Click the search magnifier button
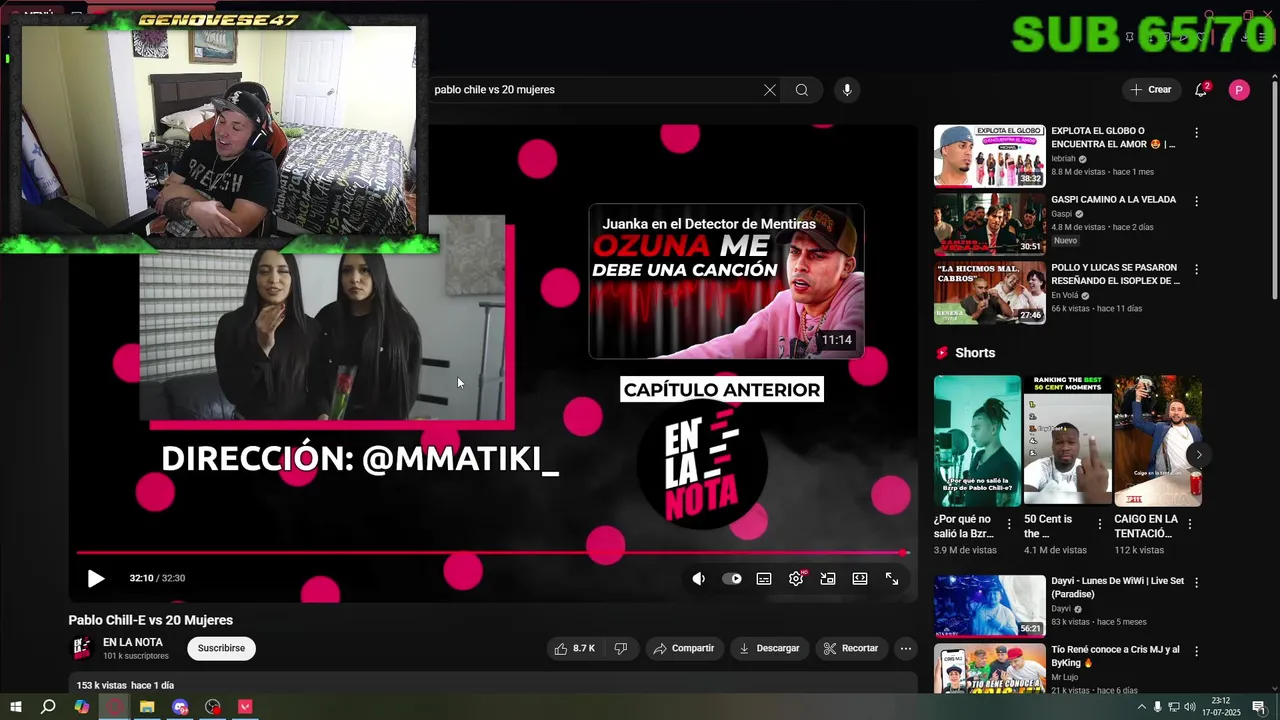The width and height of the screenshot is (1280, 720). click(802, 90)
